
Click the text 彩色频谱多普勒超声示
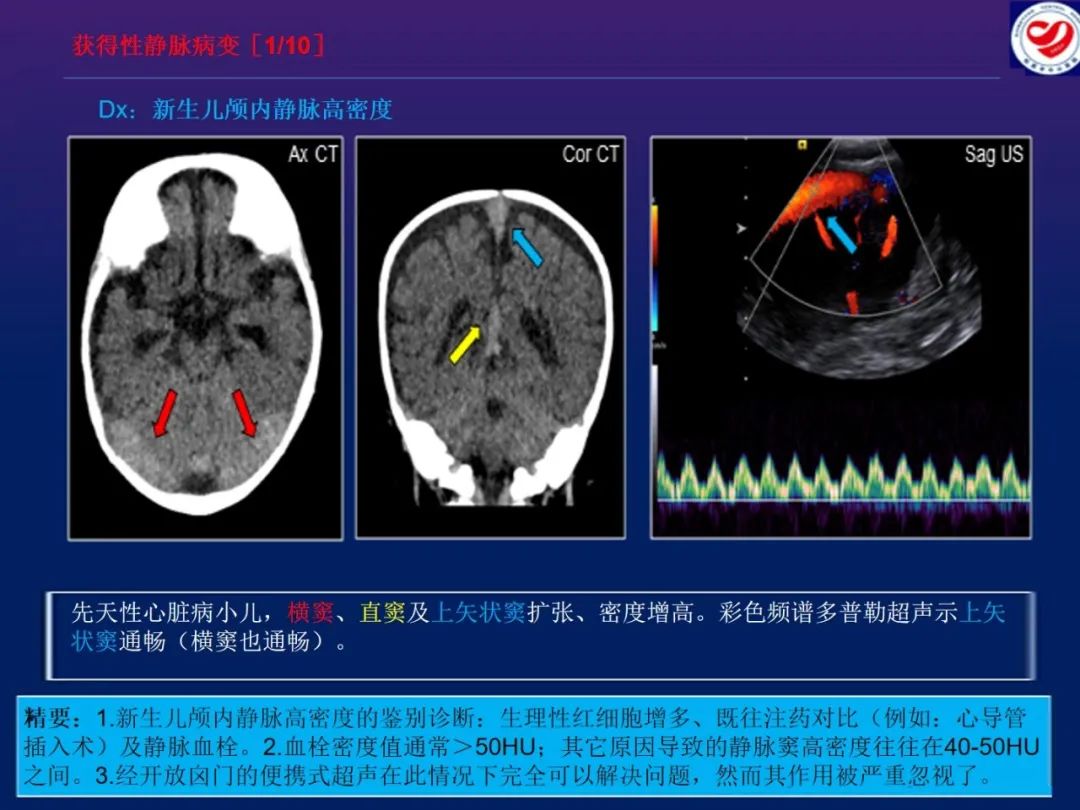838,612
